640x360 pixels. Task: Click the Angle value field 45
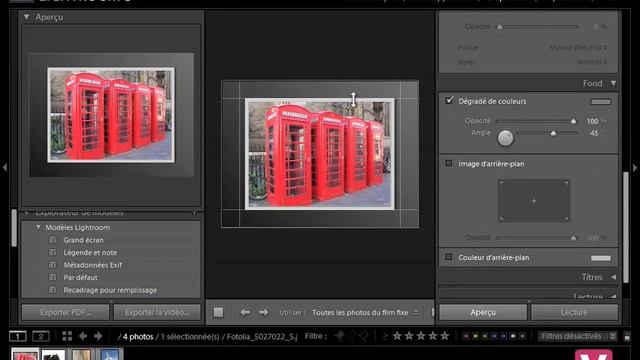pos(594,133)
